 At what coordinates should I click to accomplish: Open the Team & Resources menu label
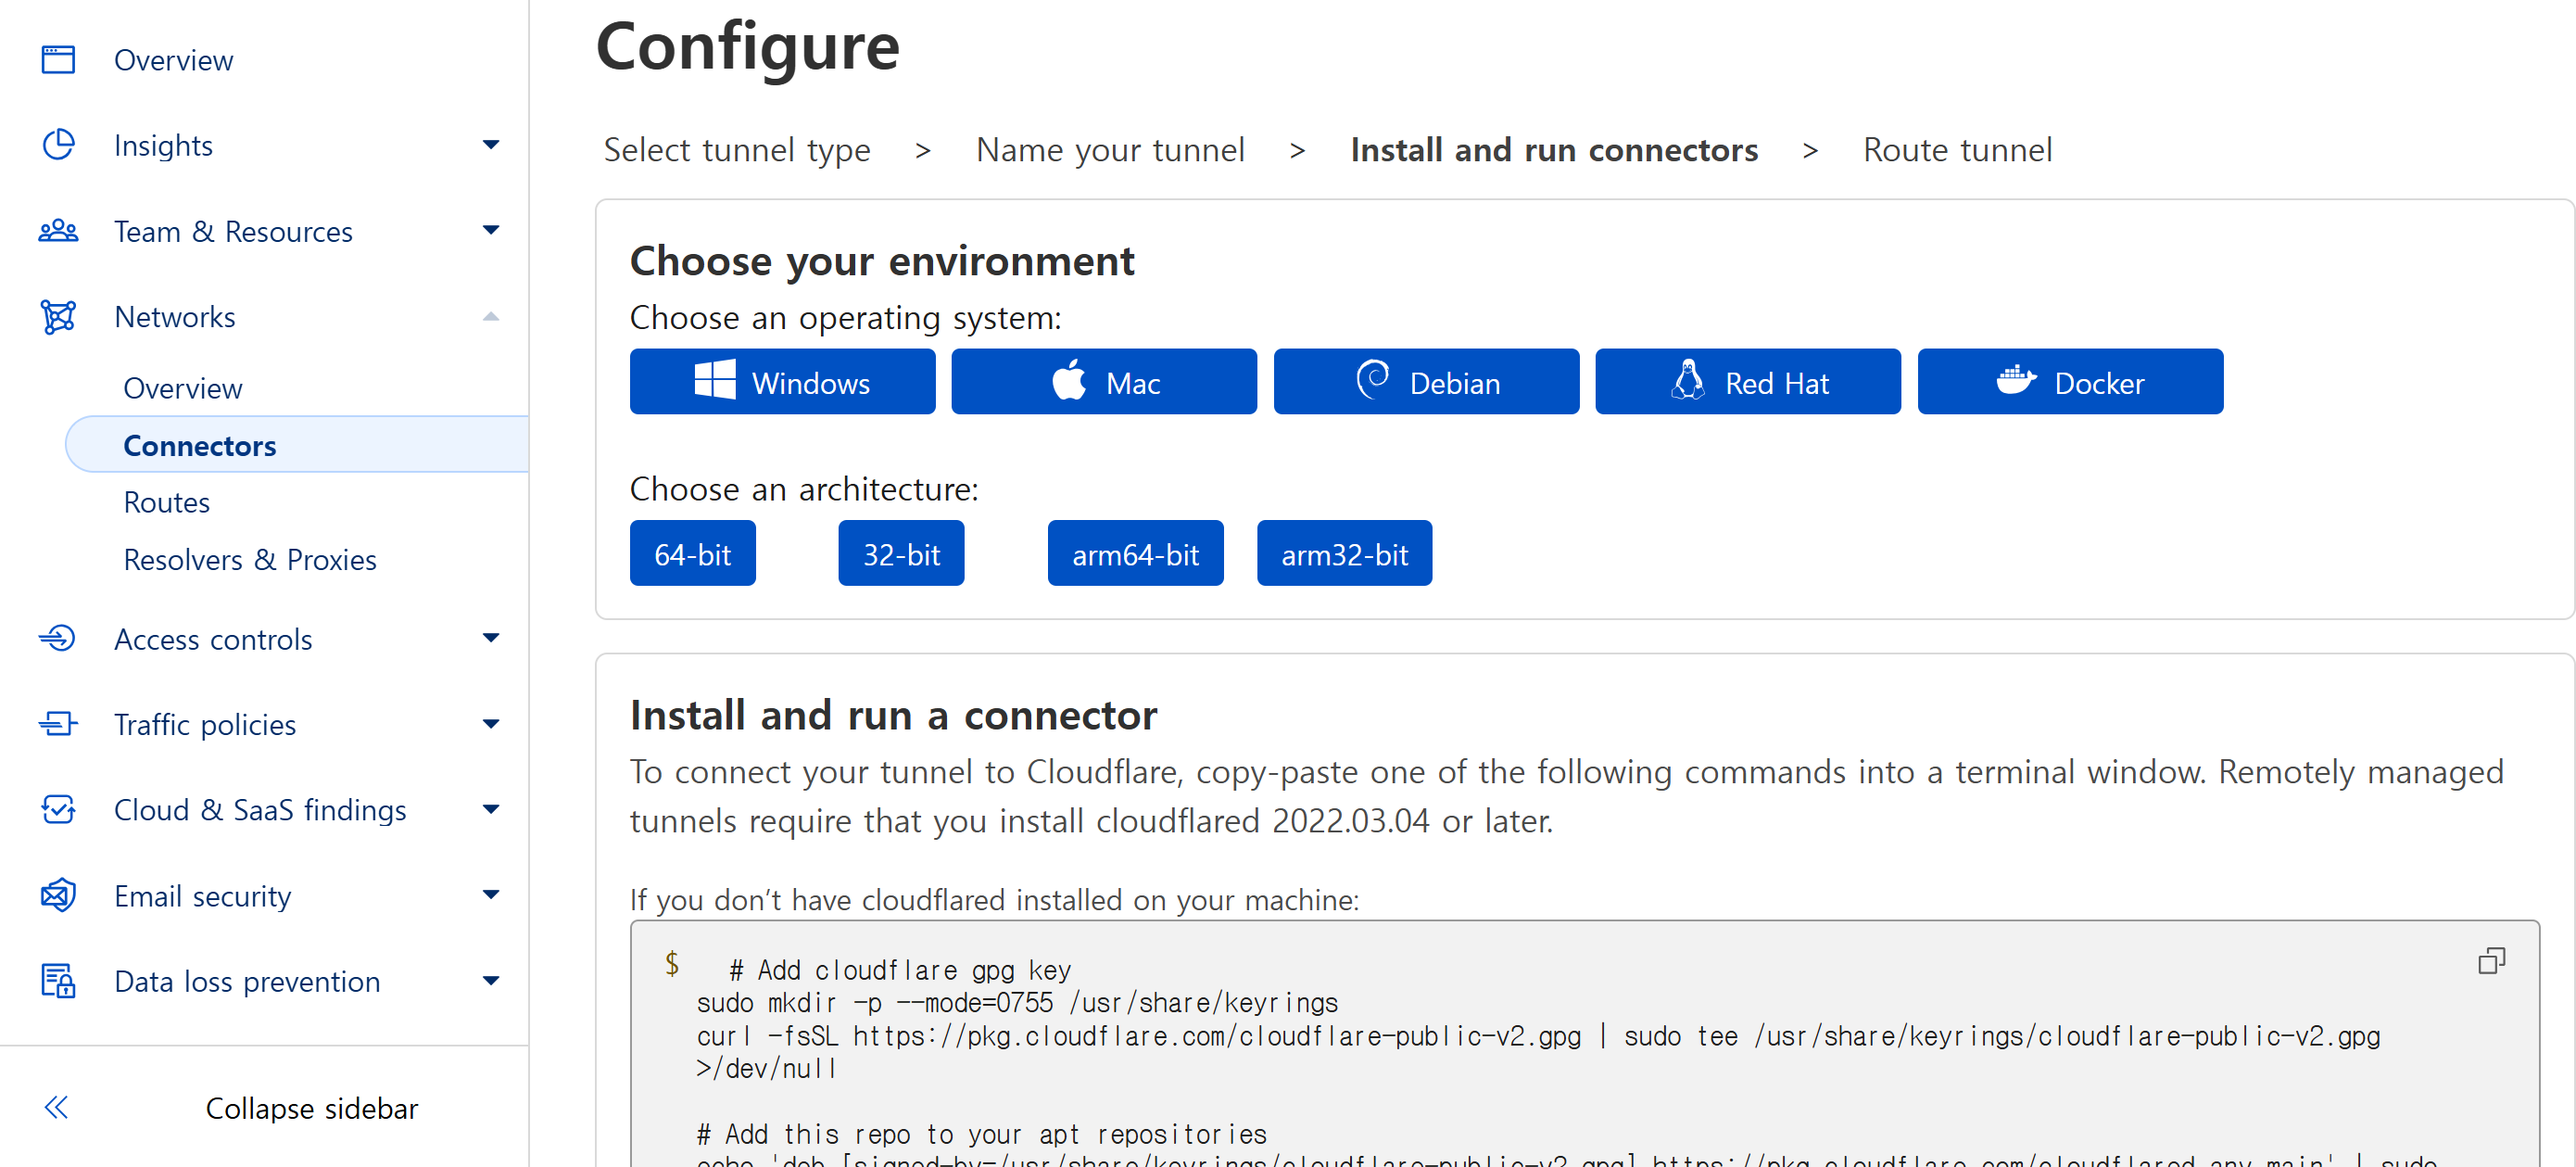click(234, 231)
